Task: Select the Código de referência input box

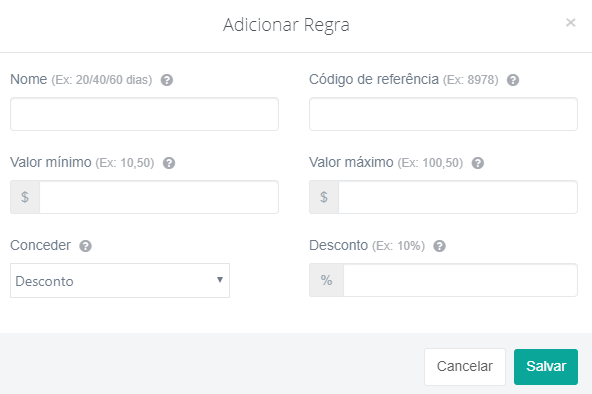Action: [443, 114]
